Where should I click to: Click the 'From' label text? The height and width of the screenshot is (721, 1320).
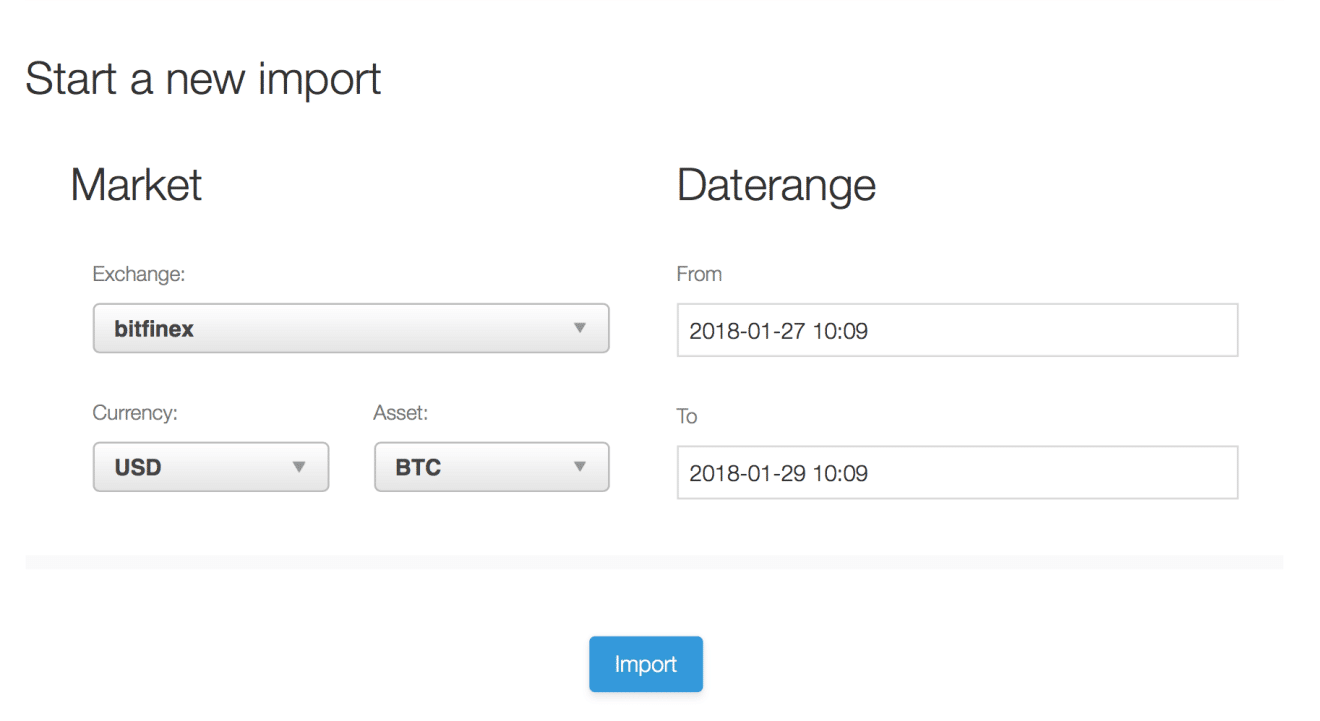click(x=699, y=273)
